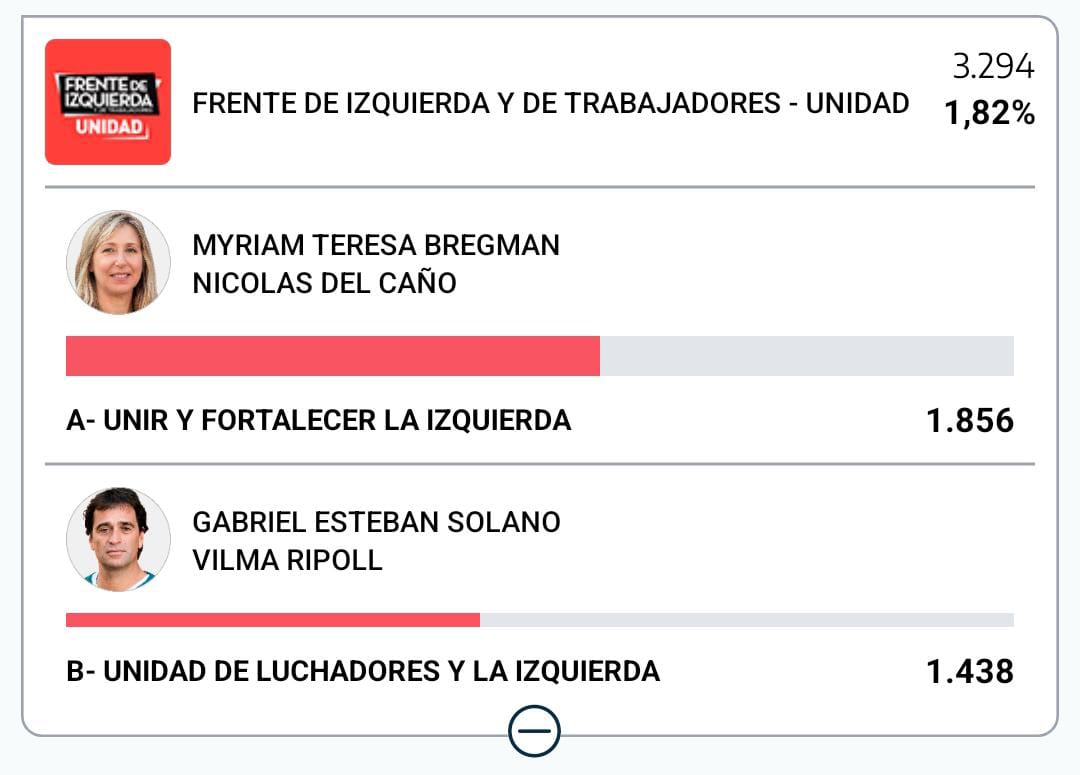The height and width of the screenshot is (775, 1080).
Task: Click the red filled part of list B bar
Action: 272,620
